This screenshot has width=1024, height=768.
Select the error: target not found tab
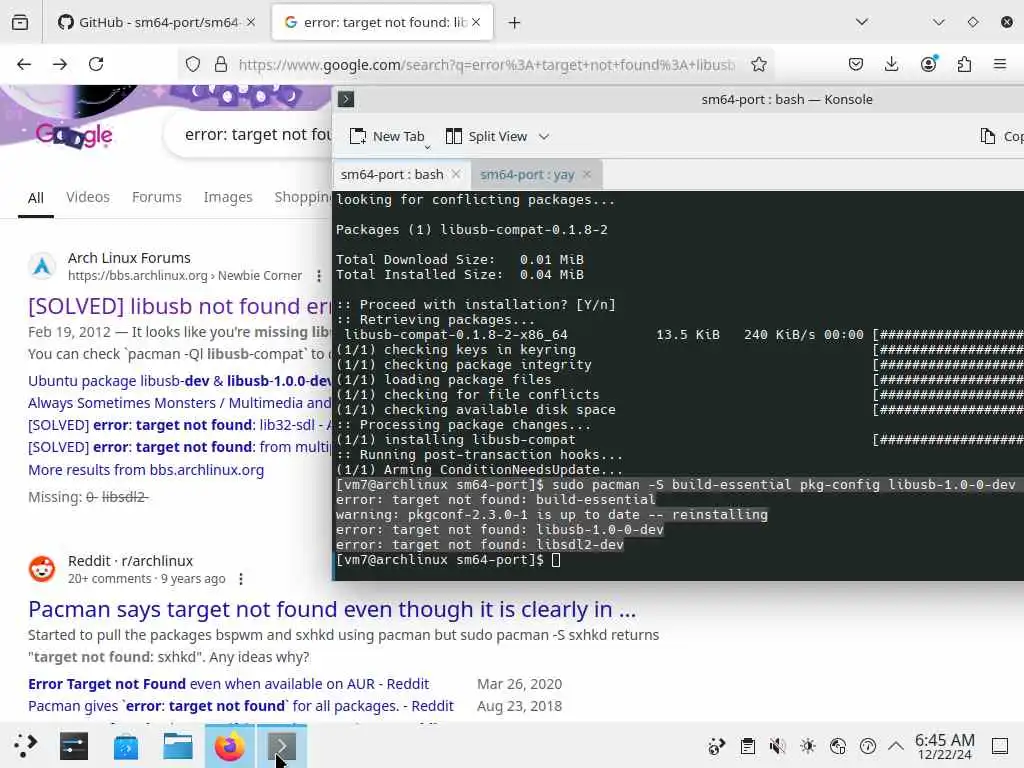coord(382,22)
